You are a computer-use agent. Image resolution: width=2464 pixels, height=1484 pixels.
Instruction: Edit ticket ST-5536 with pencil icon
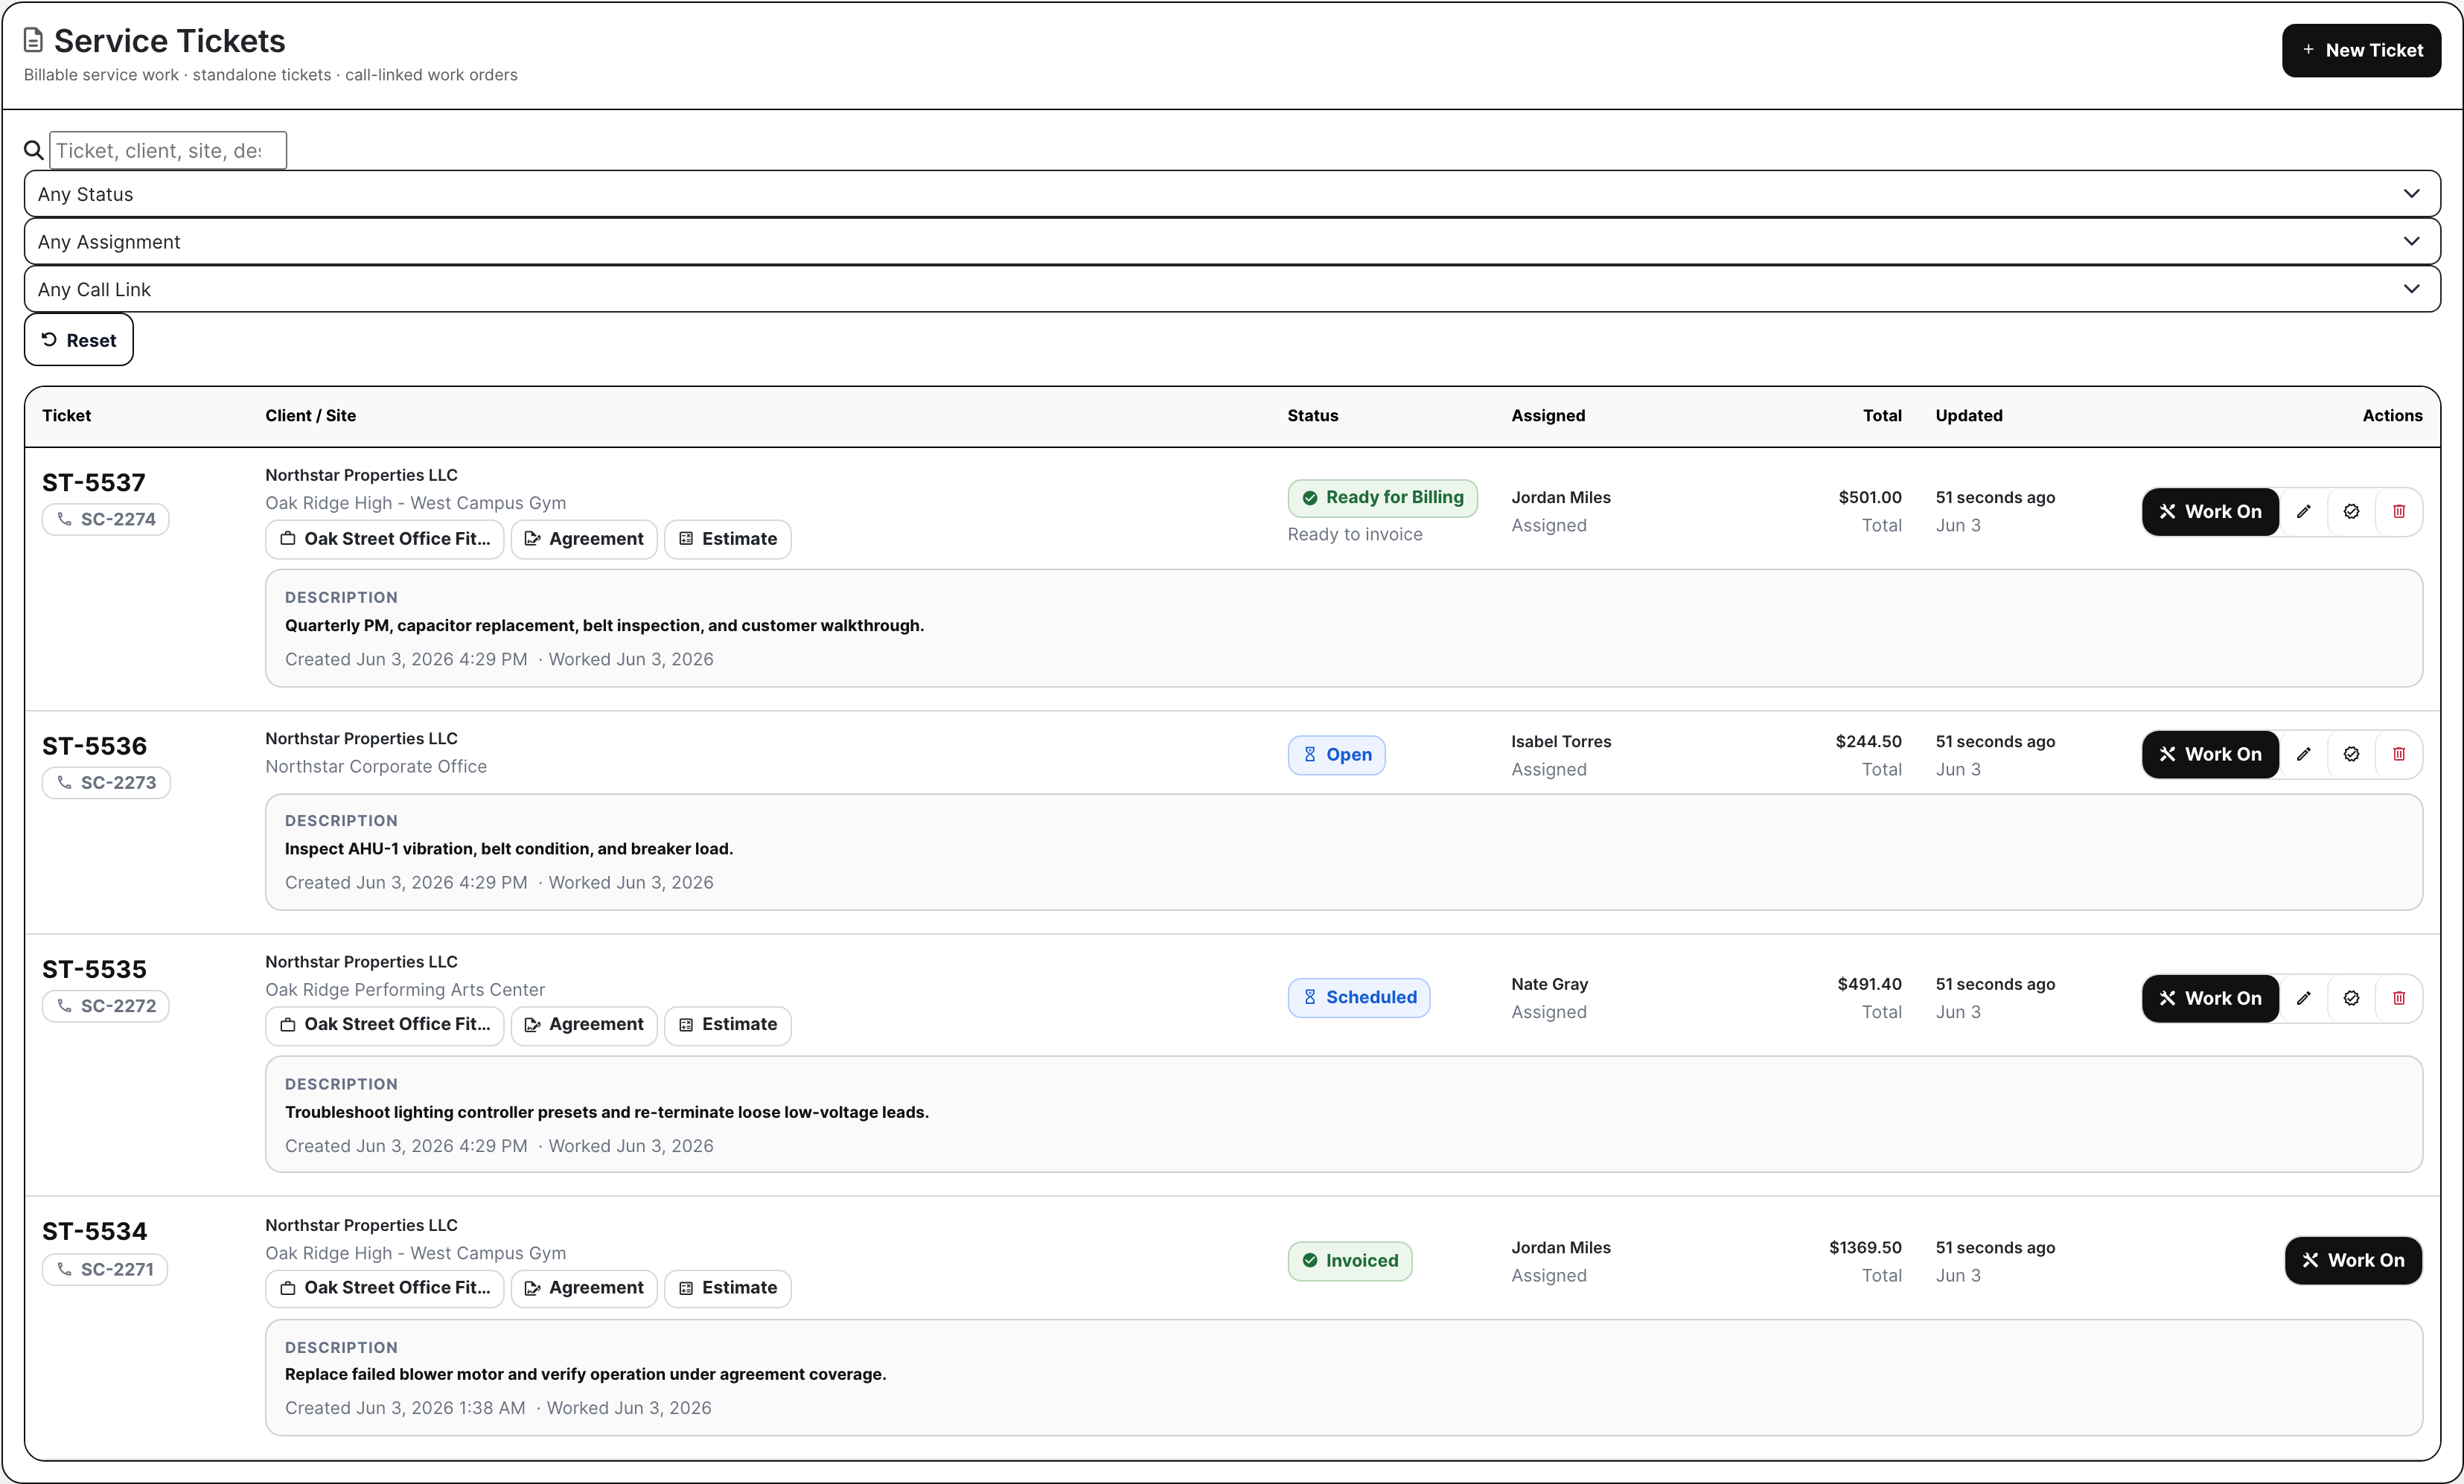coord(2304,754)
